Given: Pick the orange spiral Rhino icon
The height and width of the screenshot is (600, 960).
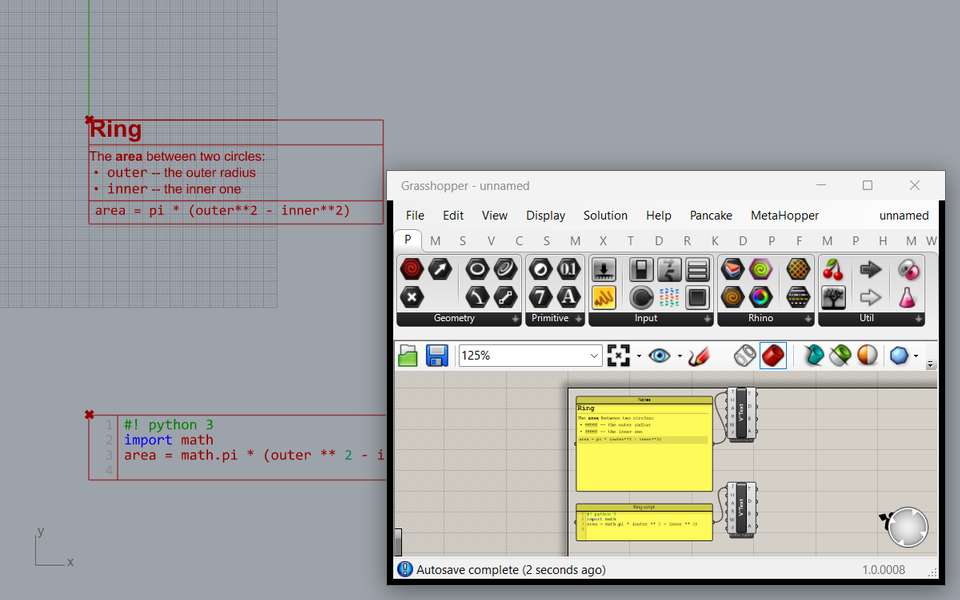Looking at the screenshot, I should pos(732,298).
